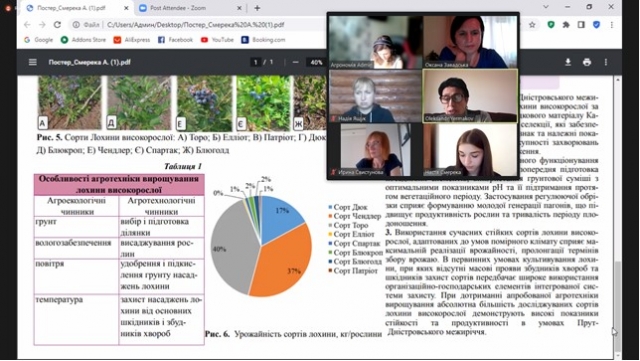This screenshot has width=640, height=361.
Task: Click blueberry photo labeled Д
Action: (x=139, y=102)
